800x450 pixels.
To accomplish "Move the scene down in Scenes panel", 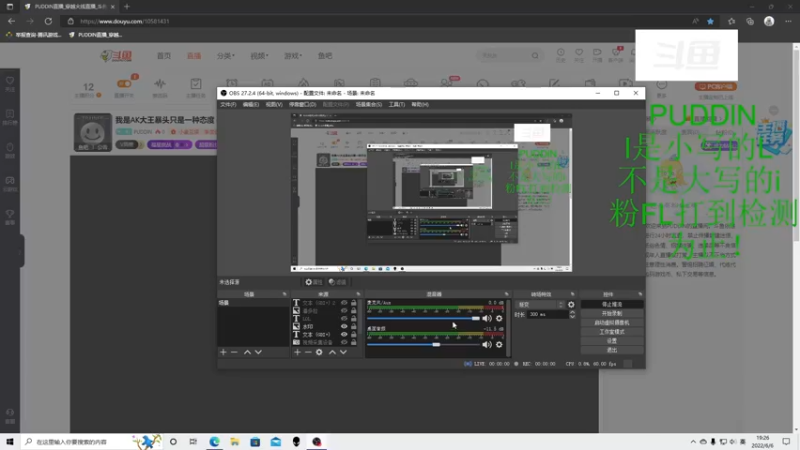I will pyautogui.click(x=258, y=352).
